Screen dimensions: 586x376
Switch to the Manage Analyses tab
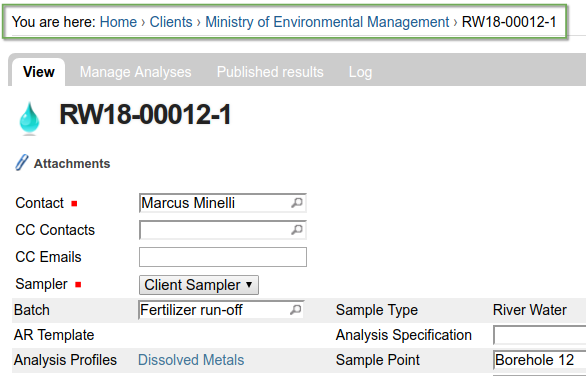tap(135, 72)
